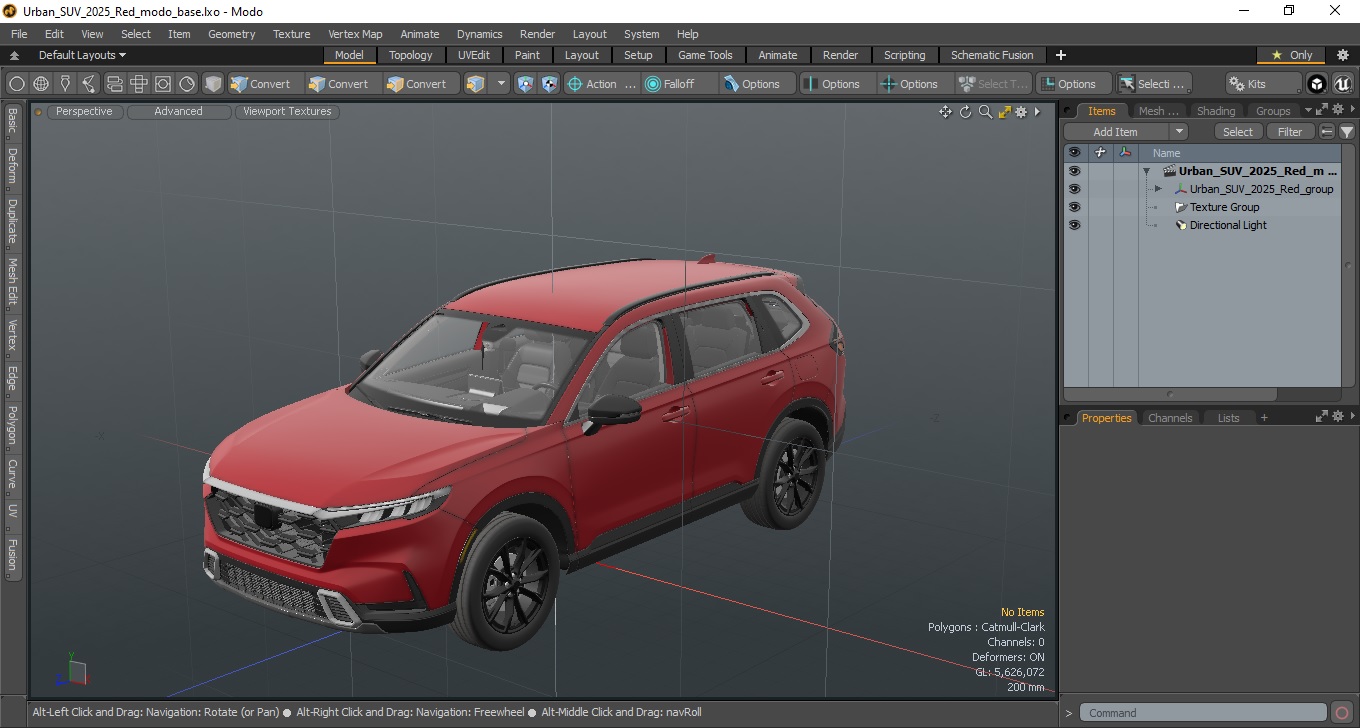Image resolution: width=1360 pixels, height=728 pixels.
Task: Open the Viewport Textures dropdown
Action: (x=287, y=112)
